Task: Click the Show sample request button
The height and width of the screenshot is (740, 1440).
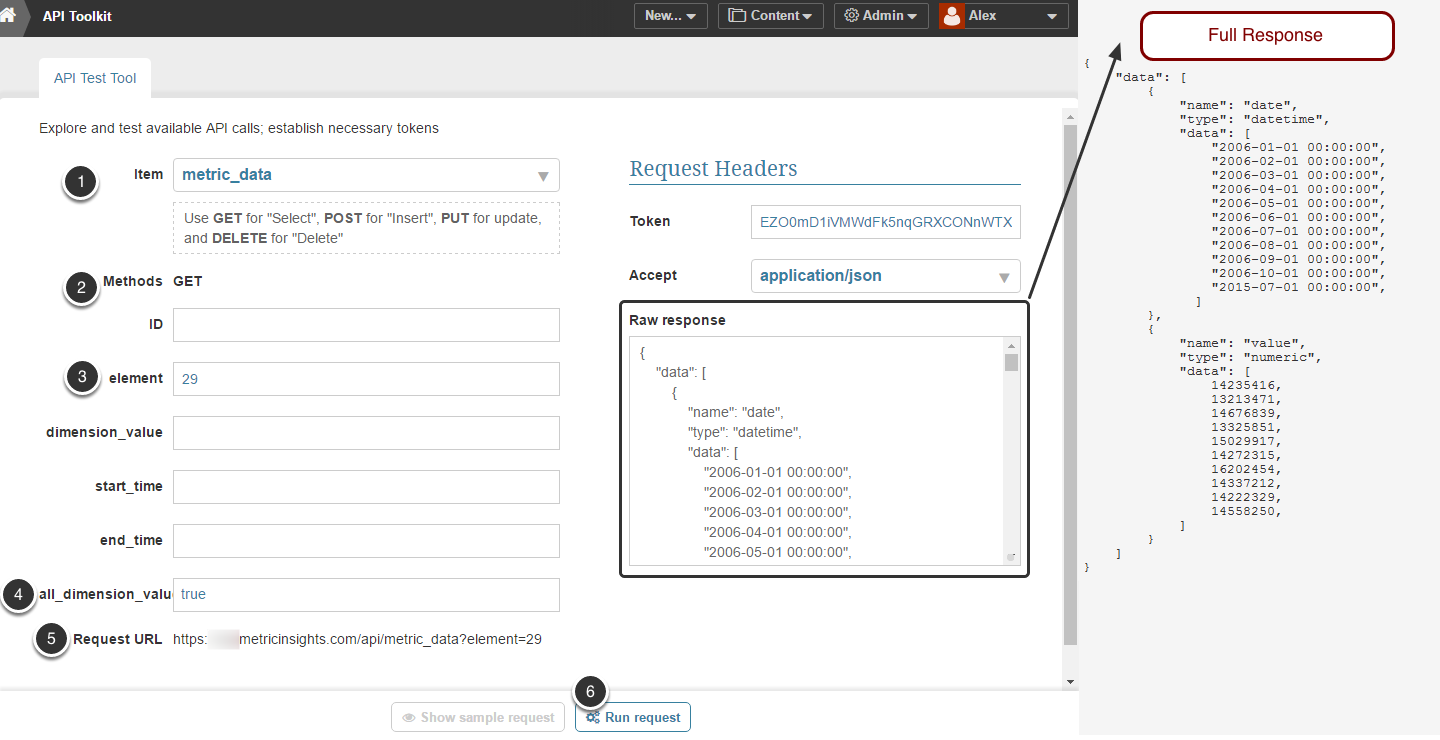Action: pos(478,718)
